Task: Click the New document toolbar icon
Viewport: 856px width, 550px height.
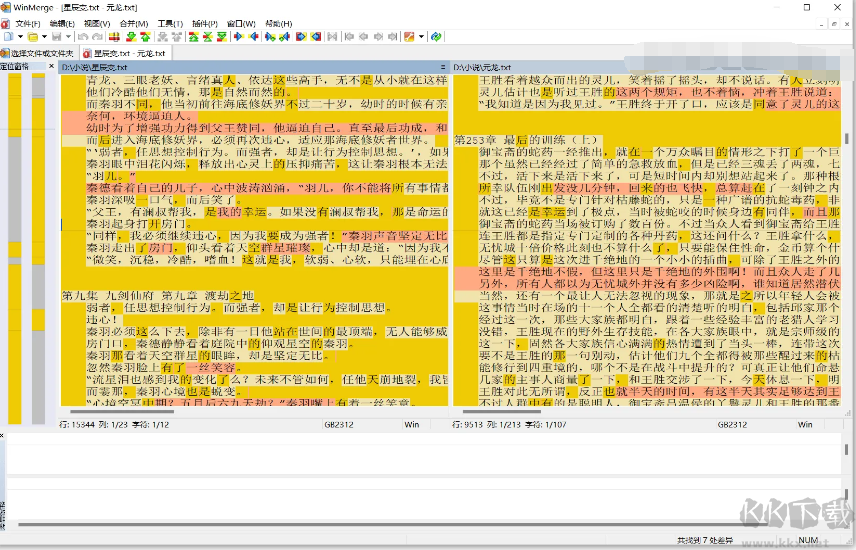Action: tap(7, 37)
